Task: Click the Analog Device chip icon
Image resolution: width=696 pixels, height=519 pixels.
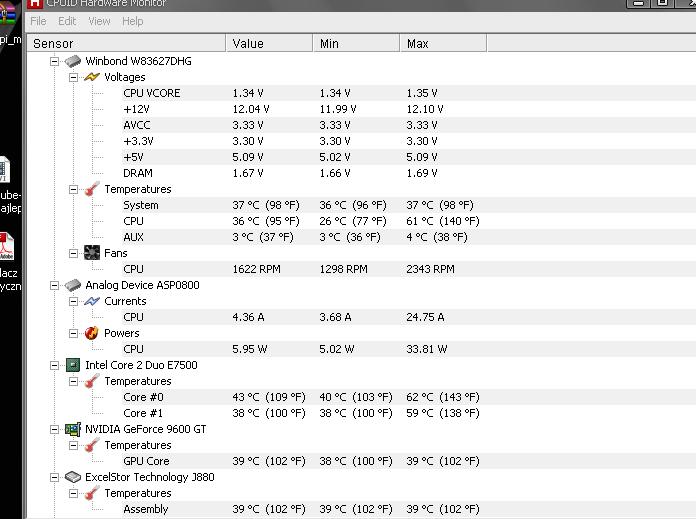Action: tap(73, 285)
